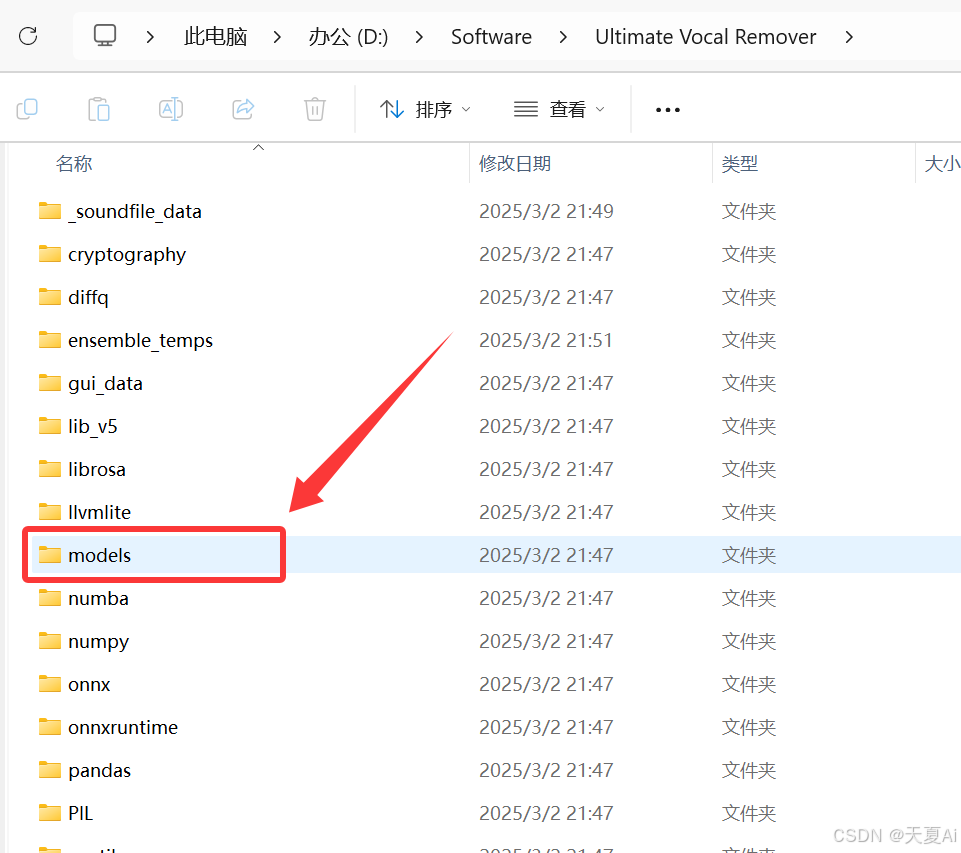Select the PIL folder
This screenshot has width=961, height=853.
[x=80, y=813]
